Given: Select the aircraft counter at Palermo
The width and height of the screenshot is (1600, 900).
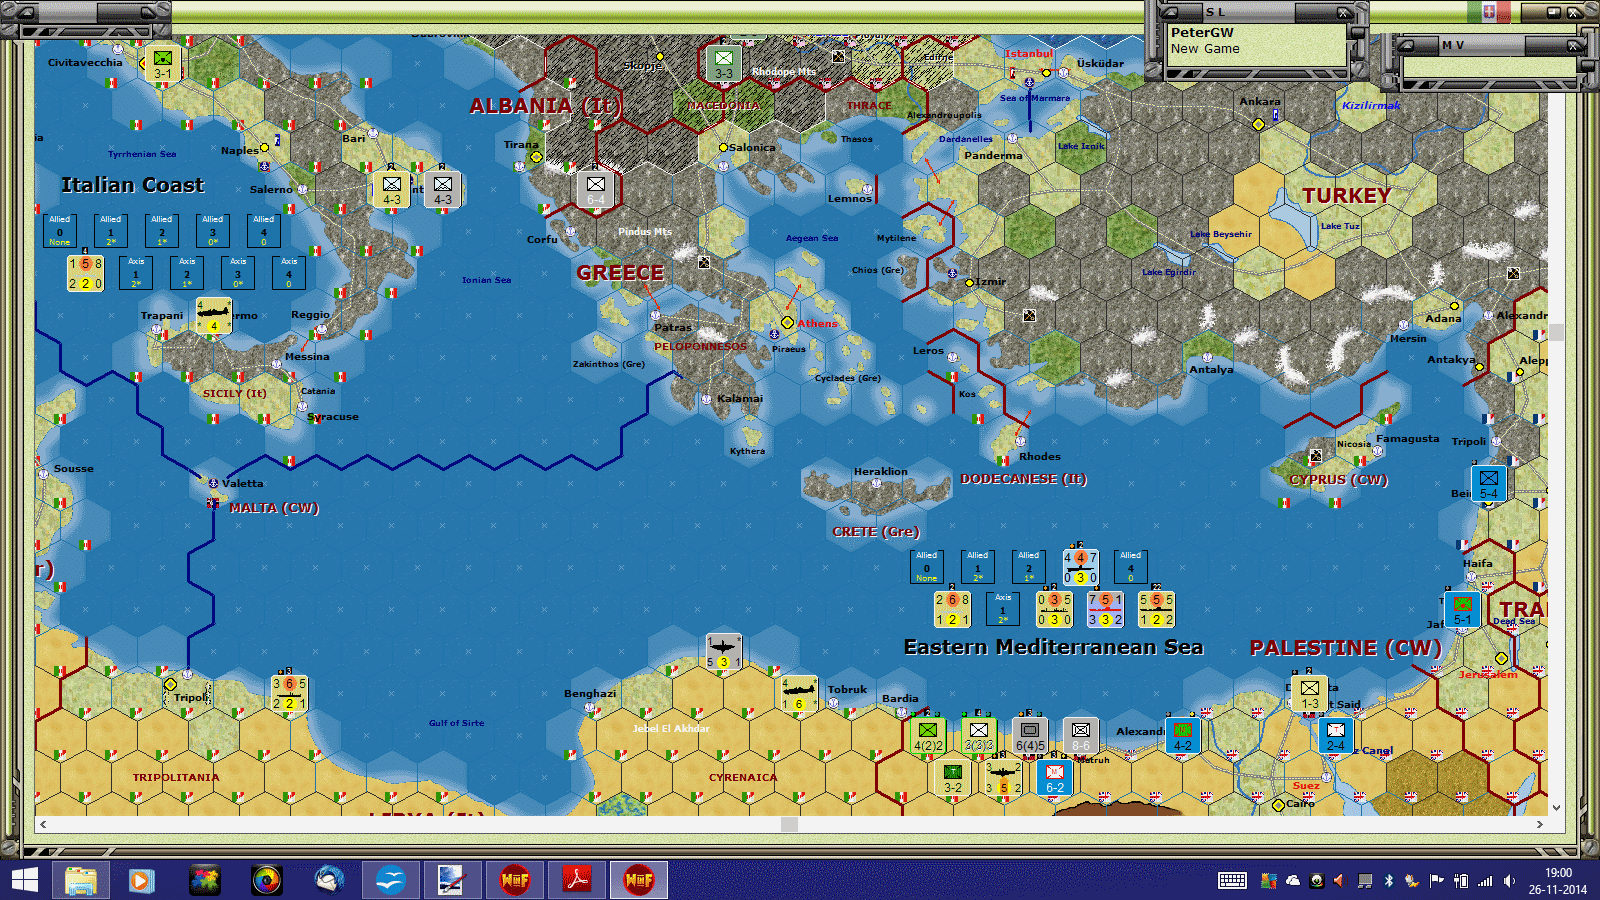Looking at the screenshot, I should click(213, 316).
